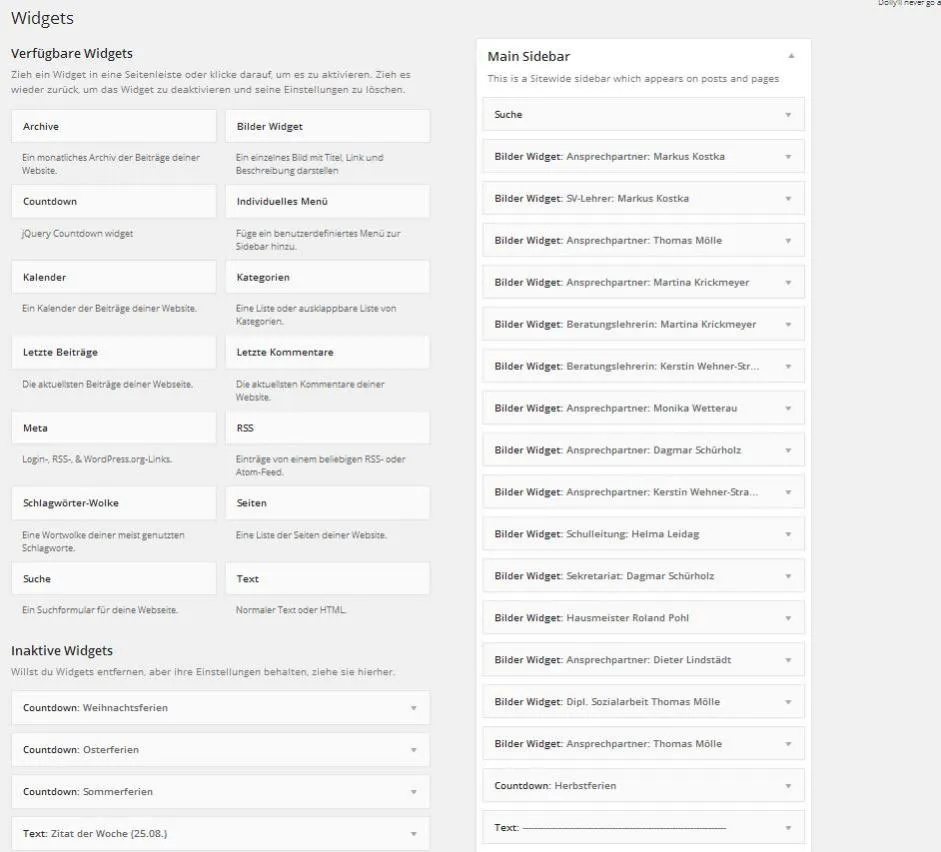Pick the Kategorien widget
Image resolution: width=941 pixels, height=852 pixels.
328,277
